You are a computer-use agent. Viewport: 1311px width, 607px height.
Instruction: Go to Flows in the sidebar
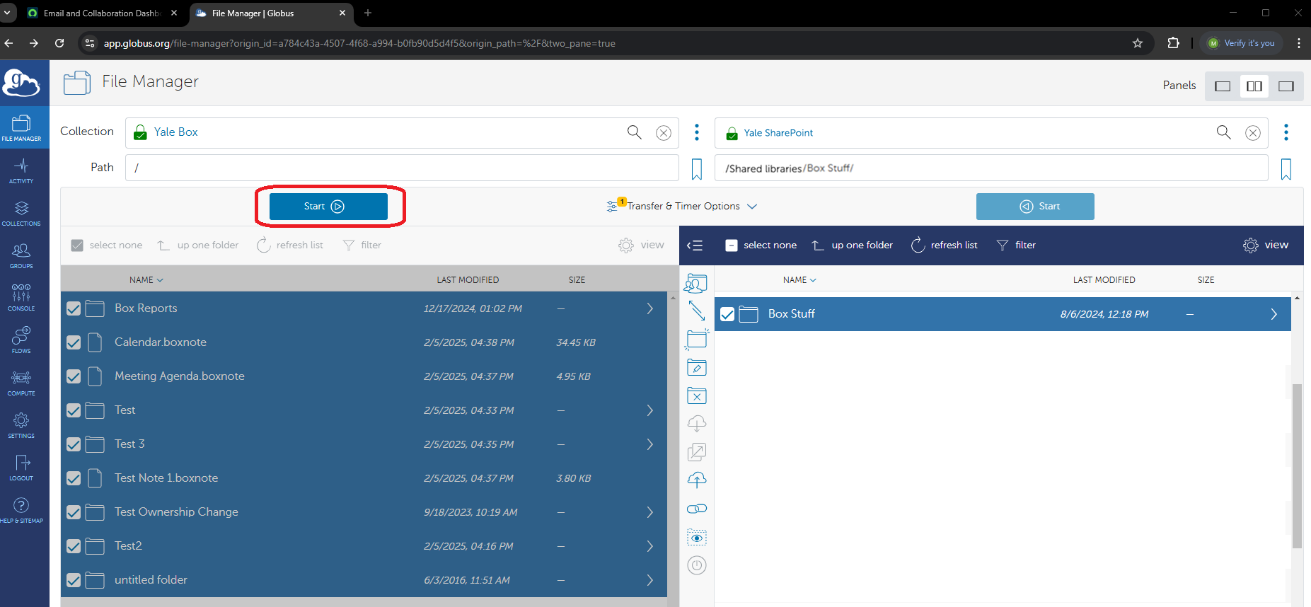pyautogui.click(x=20, y=340)
